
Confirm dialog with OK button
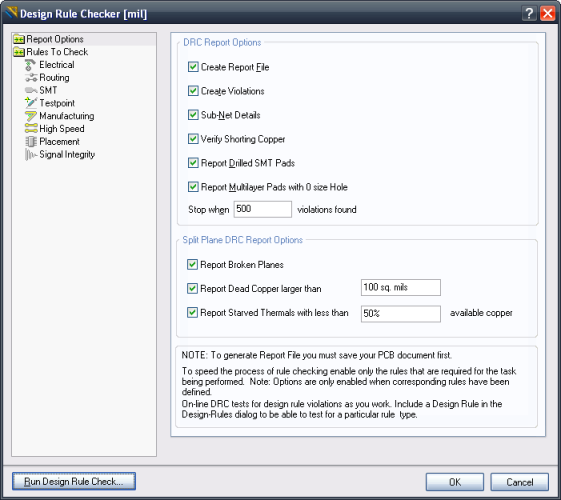[455, 482]
